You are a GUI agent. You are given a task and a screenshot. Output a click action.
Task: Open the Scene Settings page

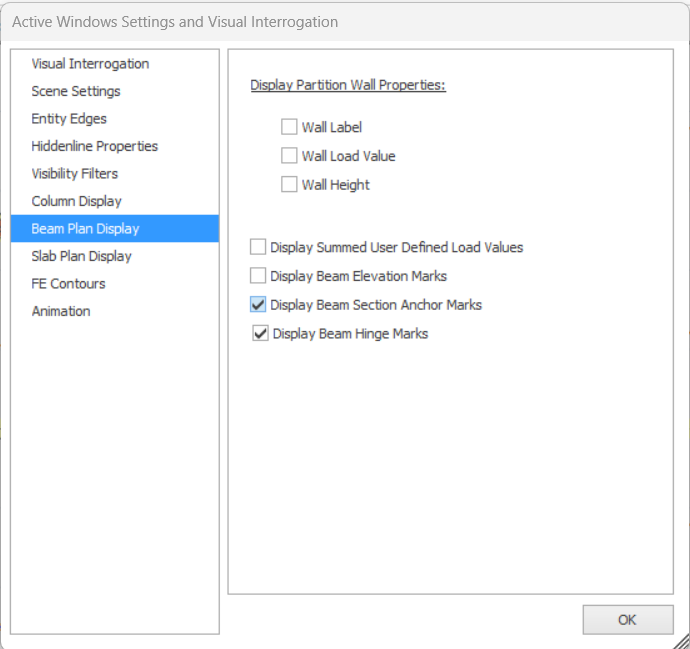76,91
